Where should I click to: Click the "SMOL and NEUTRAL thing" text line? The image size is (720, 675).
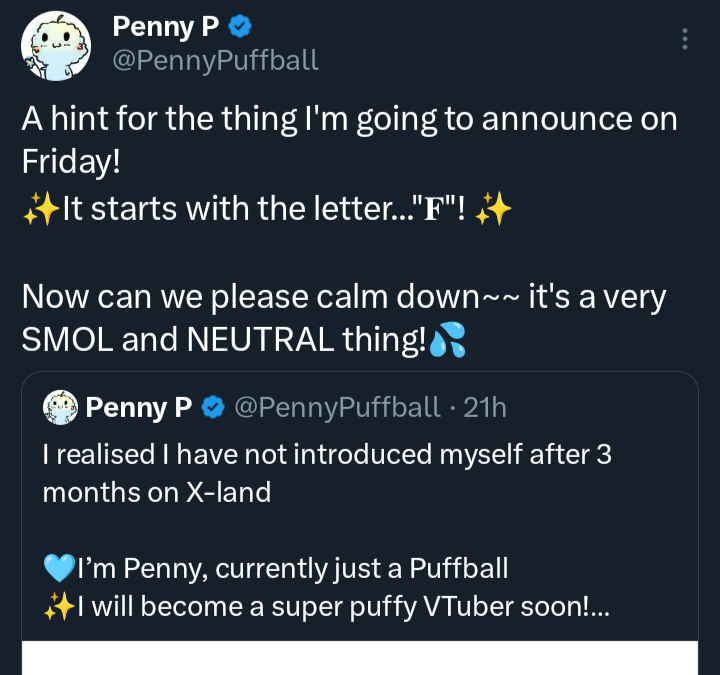[222, 341]
